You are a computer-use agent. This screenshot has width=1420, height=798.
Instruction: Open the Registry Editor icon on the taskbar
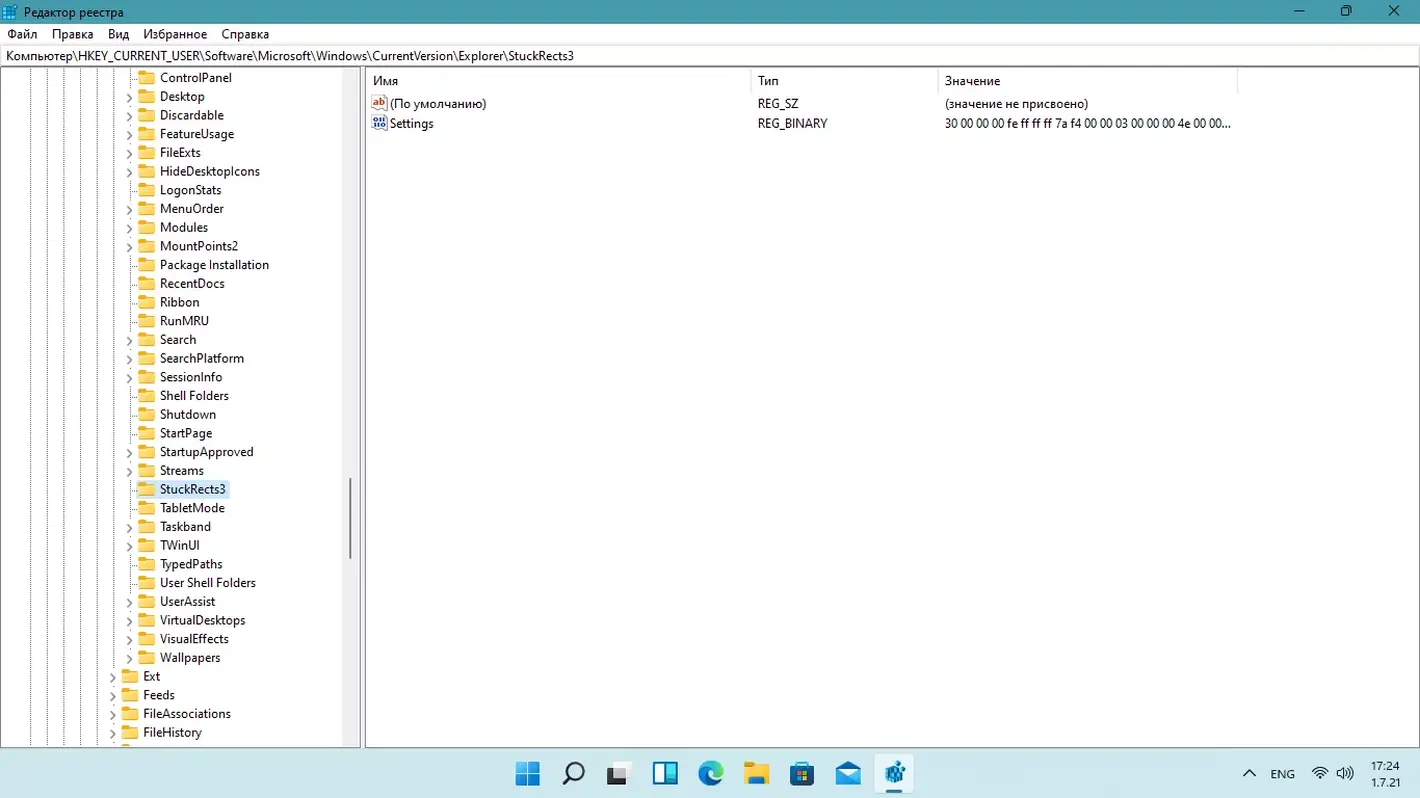[x=893, y=773]
